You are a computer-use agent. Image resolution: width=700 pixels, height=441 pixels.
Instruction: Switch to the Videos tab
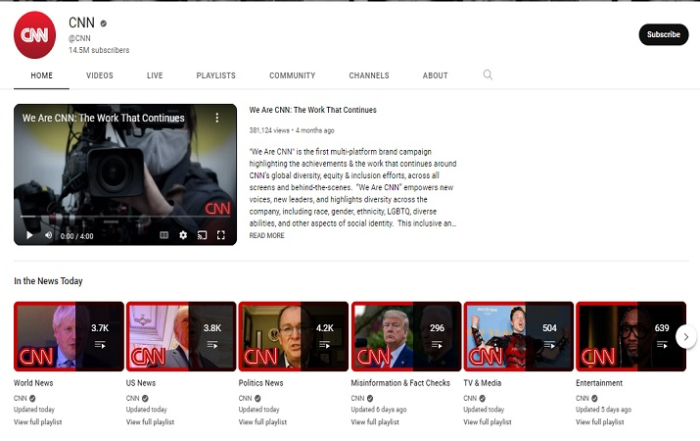(100, 75)
